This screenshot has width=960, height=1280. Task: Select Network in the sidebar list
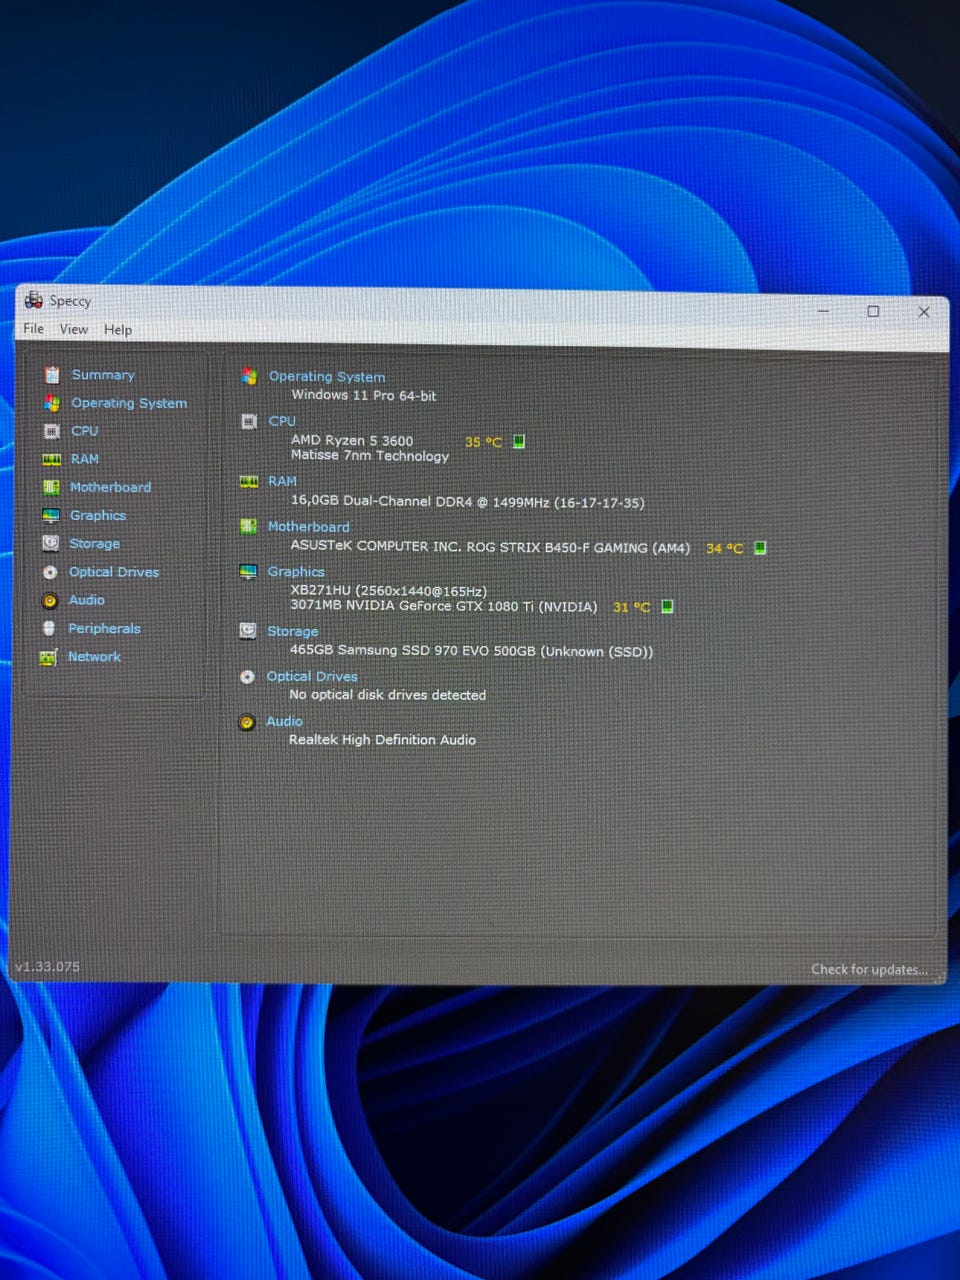pos(94,657)
